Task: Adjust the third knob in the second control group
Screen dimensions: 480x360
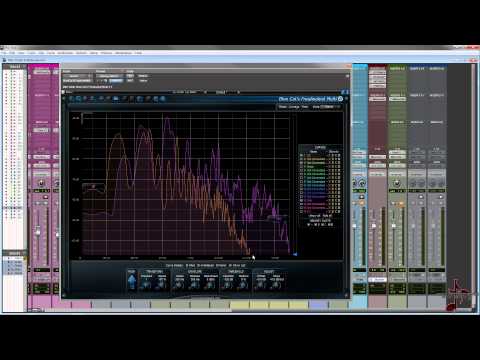Action: pos(210,284)
